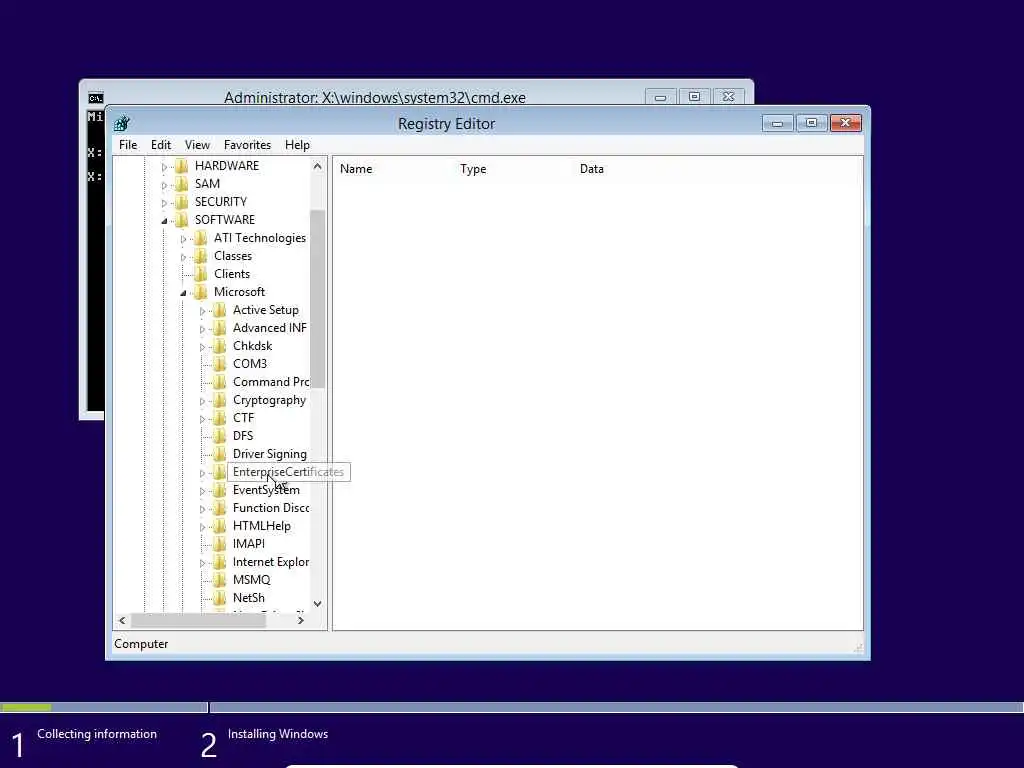Viewport: 1024px width, 768px height.
Task: Click the tree horizontal scrollbar thumb
Action: 198,620
